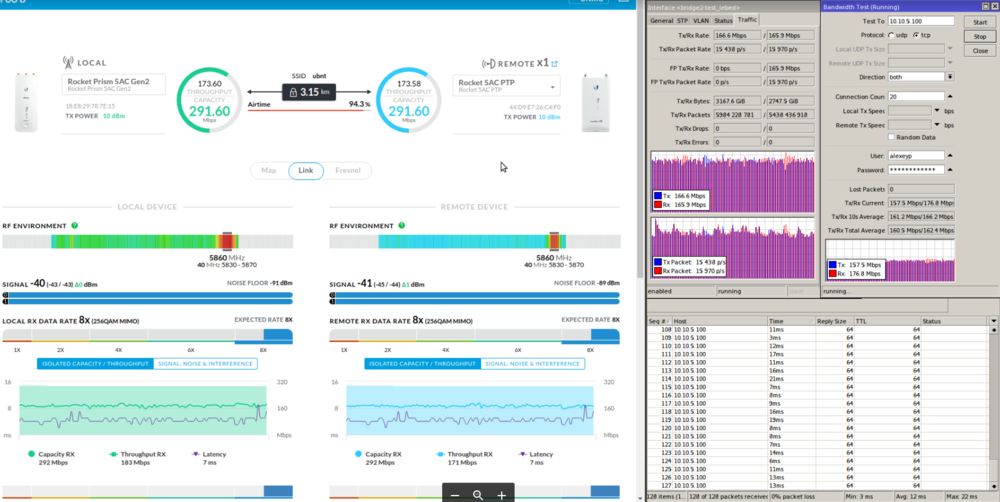
Task: Sort ping results by Host column
Action: pyautogui.click(x=719, y=321)
